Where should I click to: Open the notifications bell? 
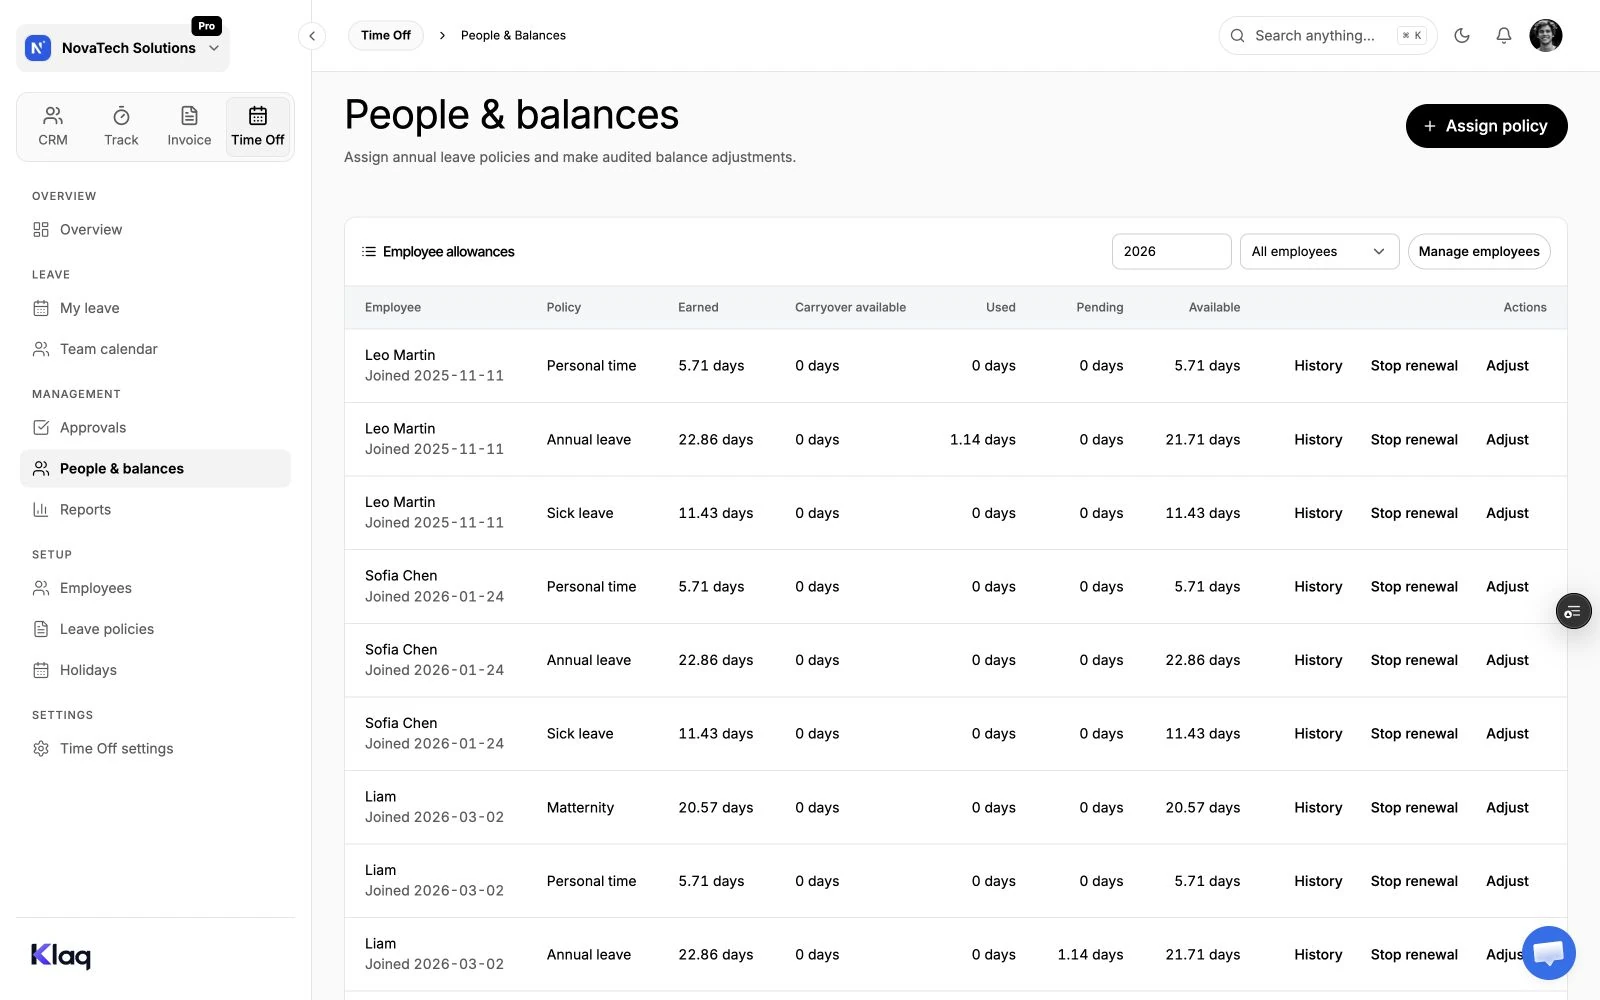pos(1504,36)
